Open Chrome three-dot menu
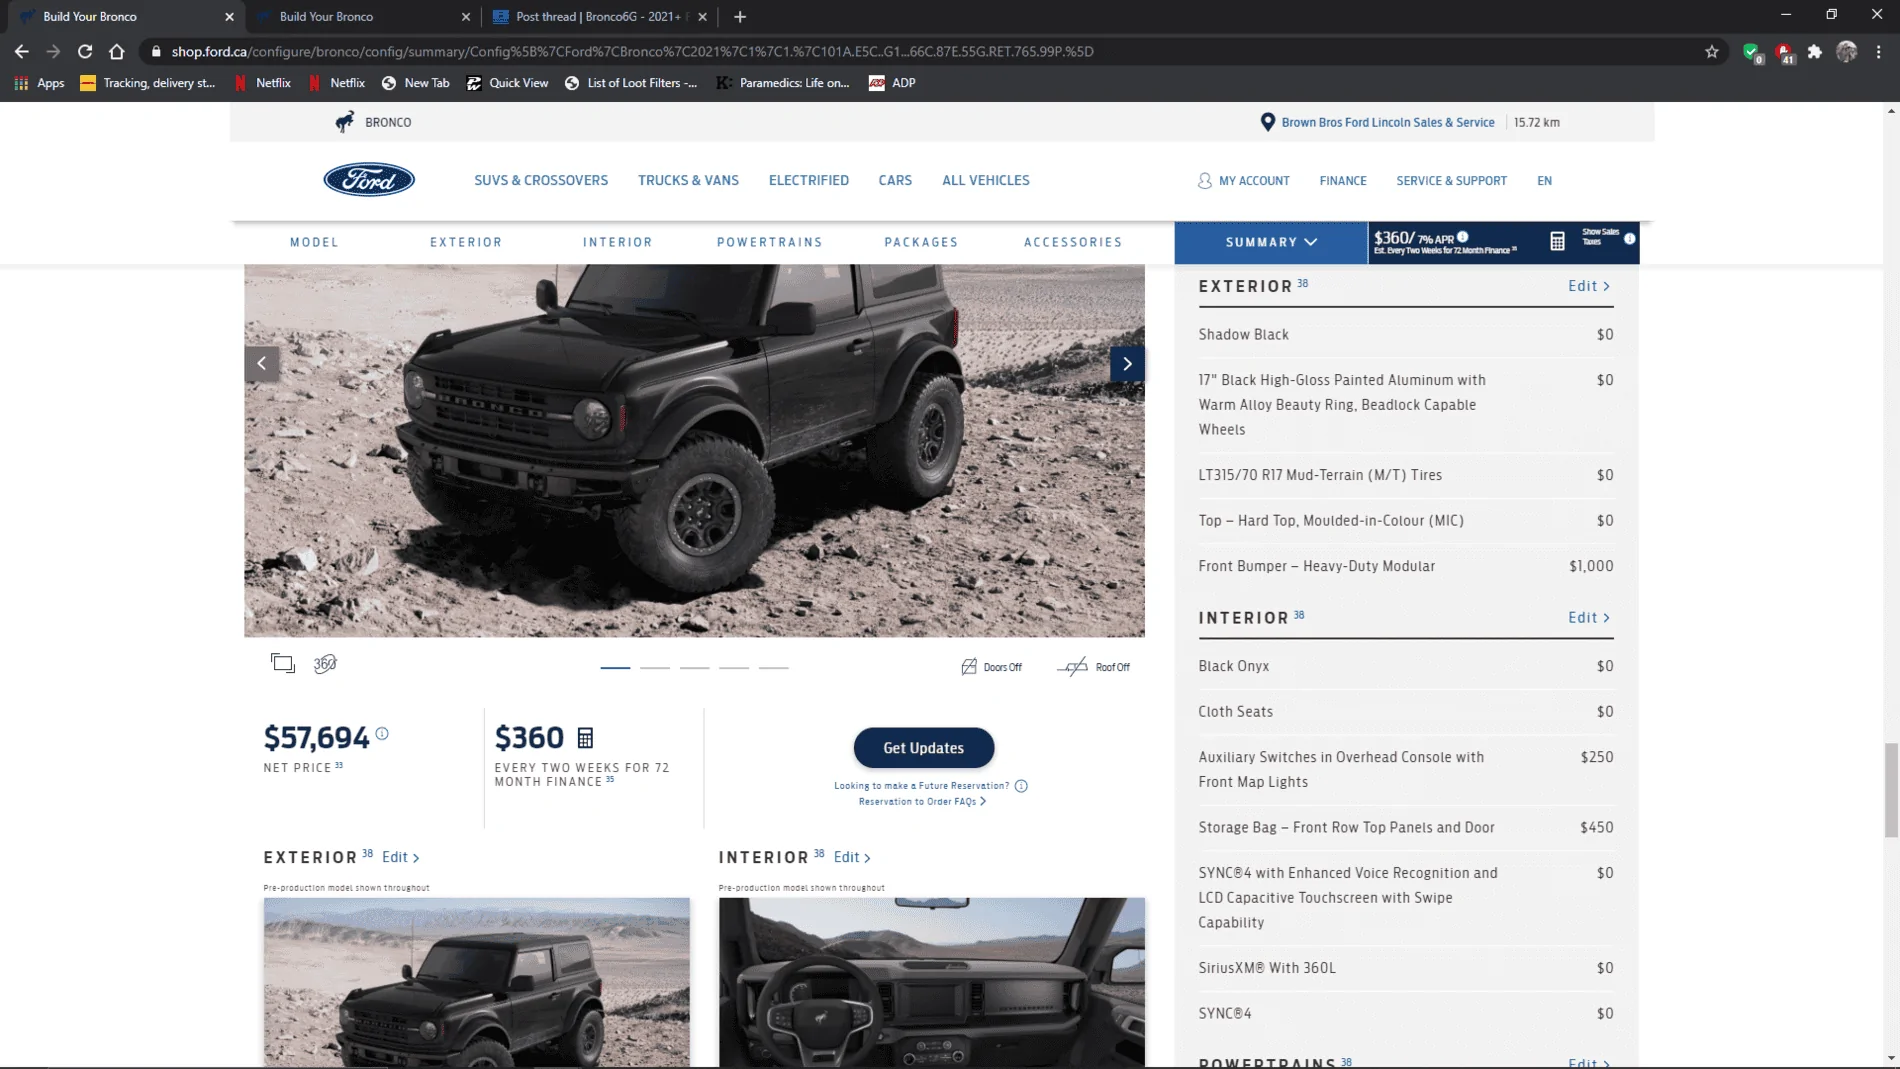Viewport: 1900px width, 1069px height. coord(1879,51)
